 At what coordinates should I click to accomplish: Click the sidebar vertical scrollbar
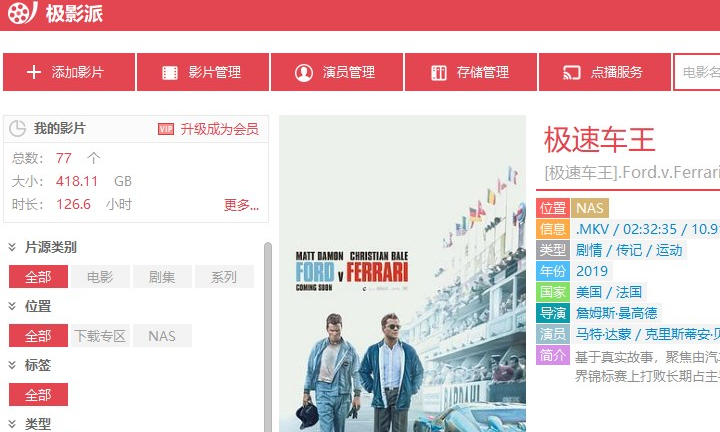(x=268, y=337)
